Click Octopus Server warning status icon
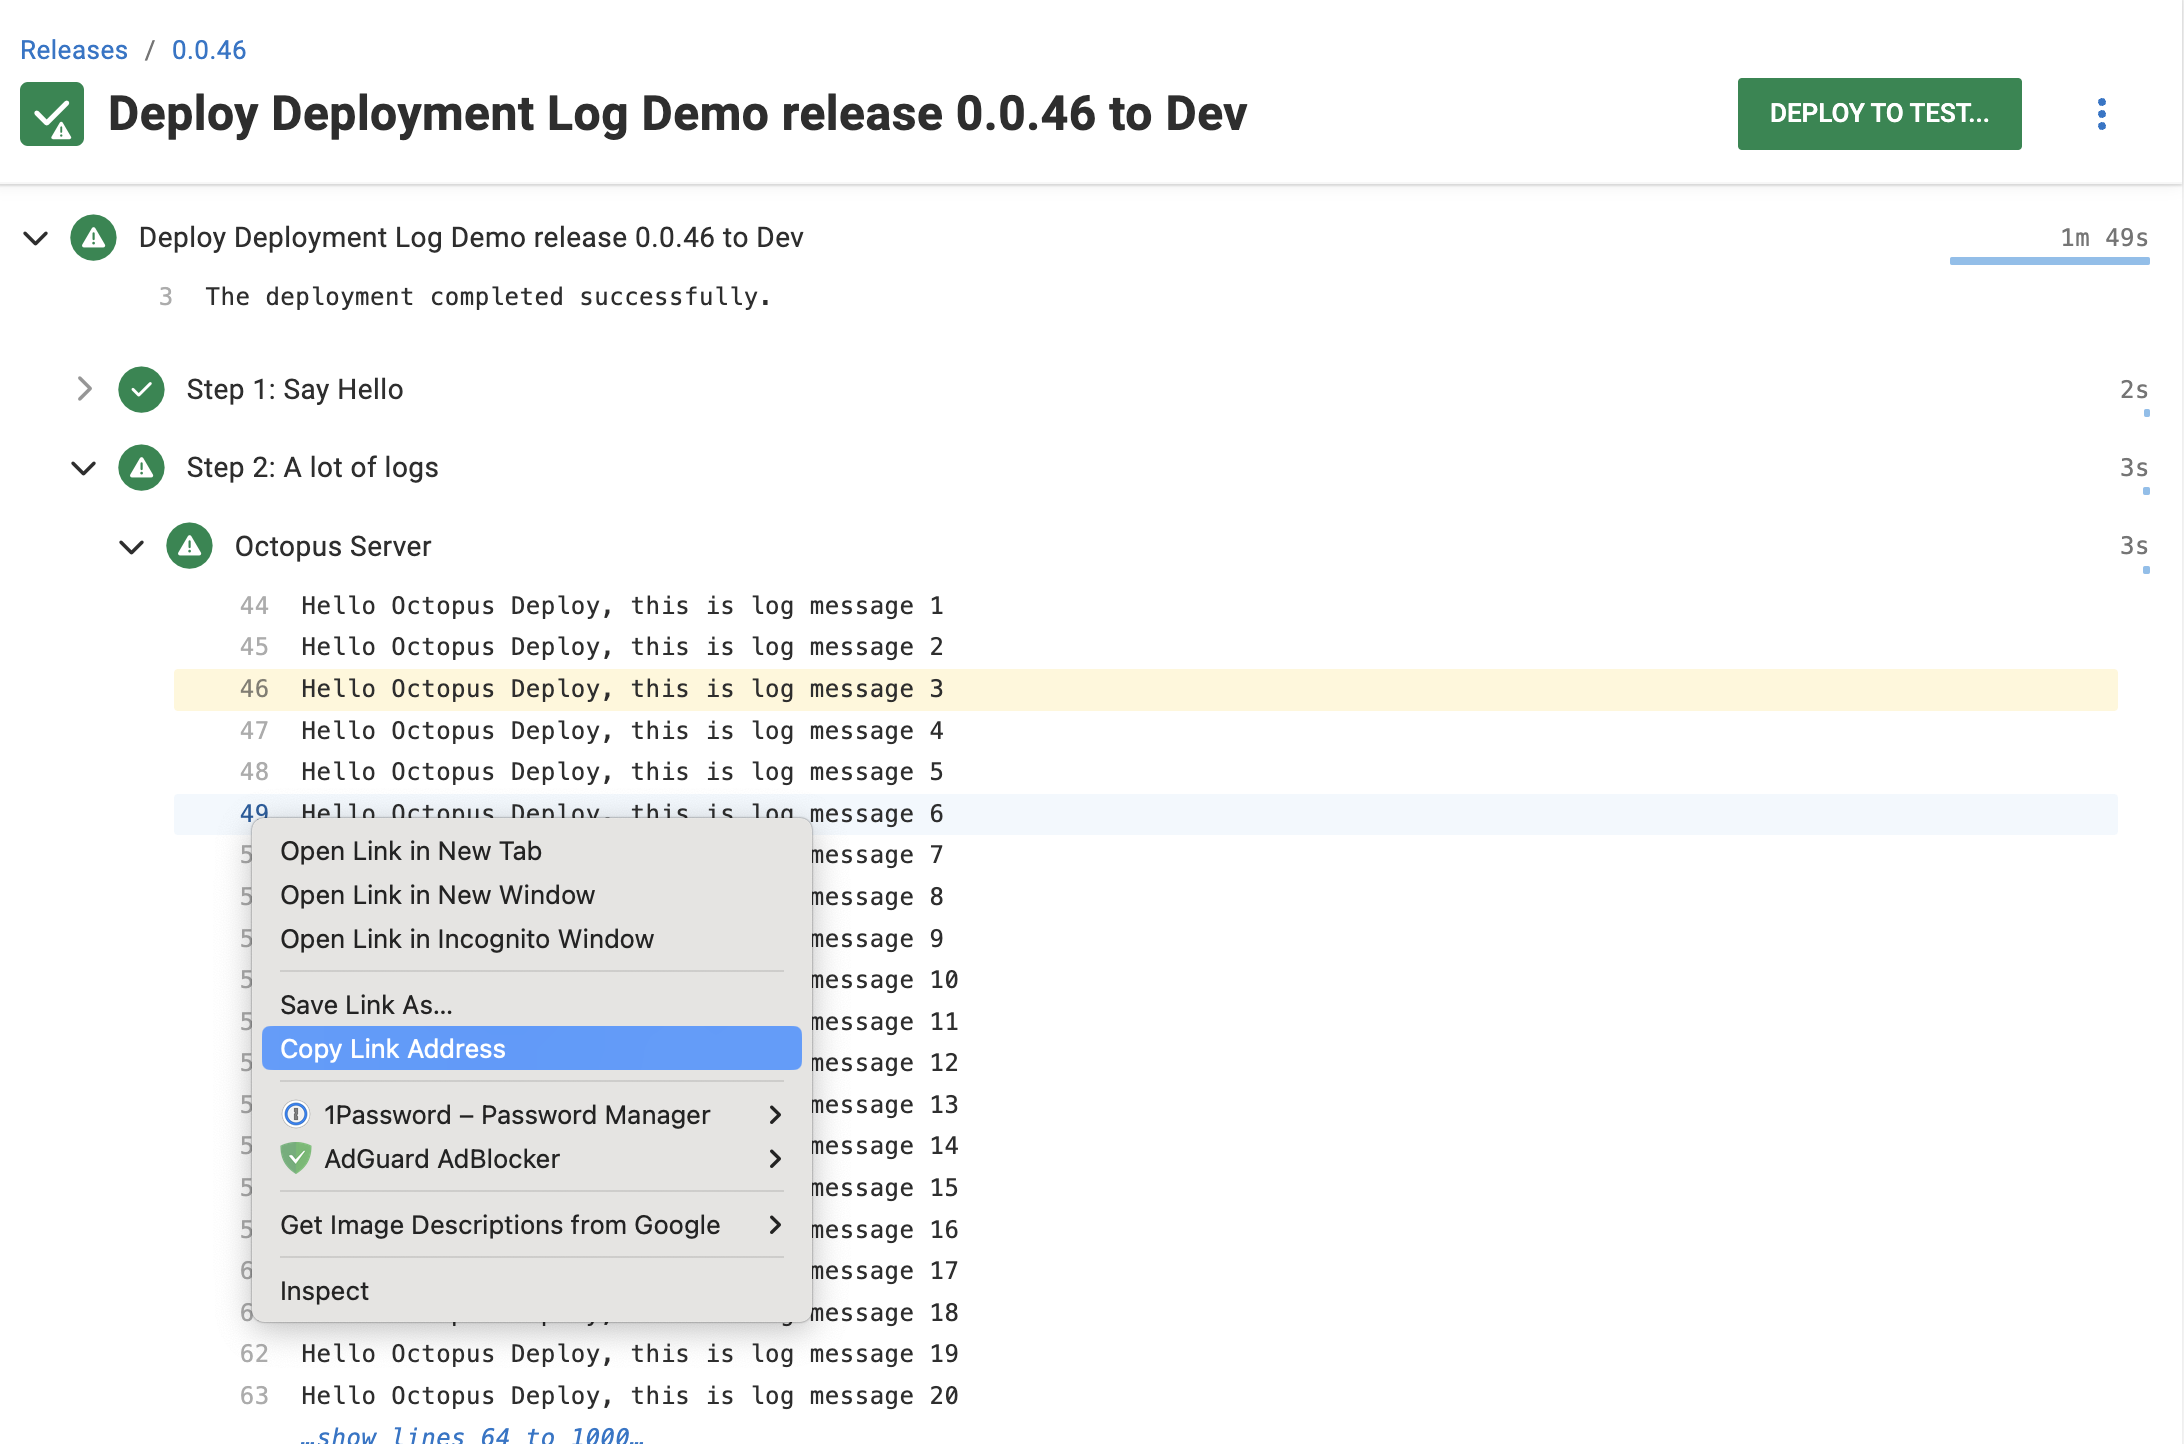Viewport: 2184px width, 1444px height. tap(189, 547)
